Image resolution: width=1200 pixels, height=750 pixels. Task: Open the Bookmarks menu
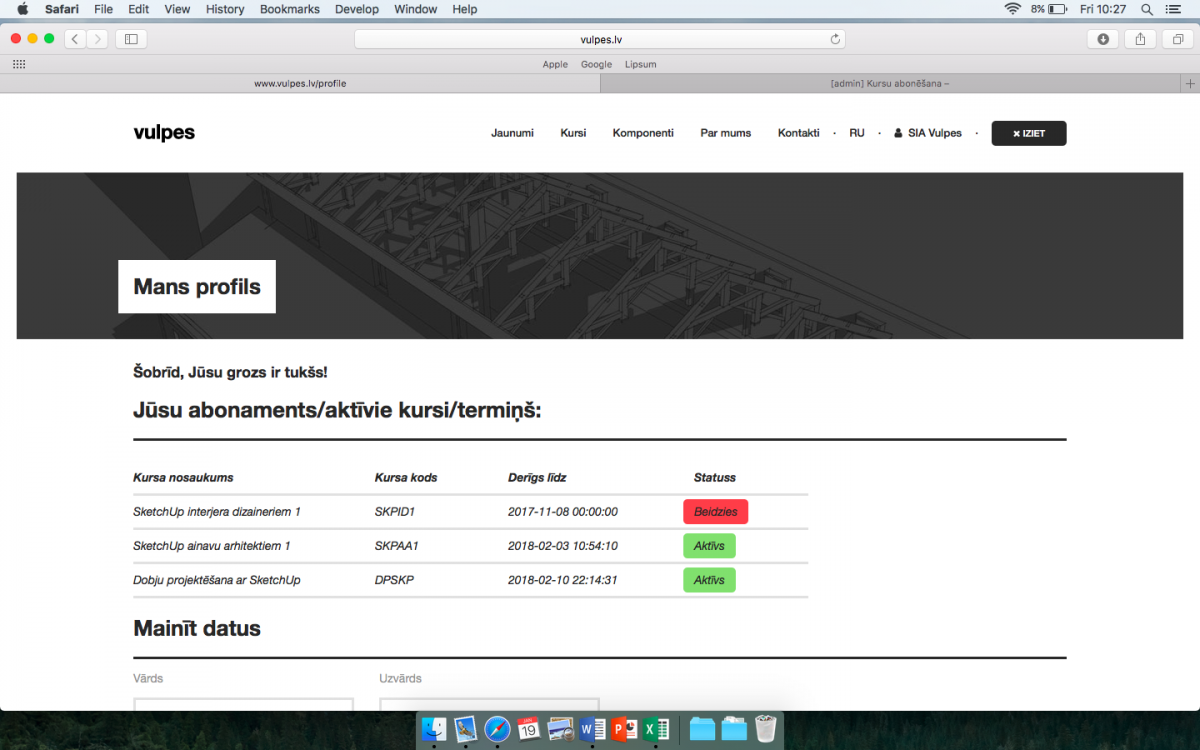[x=289, y=9]
